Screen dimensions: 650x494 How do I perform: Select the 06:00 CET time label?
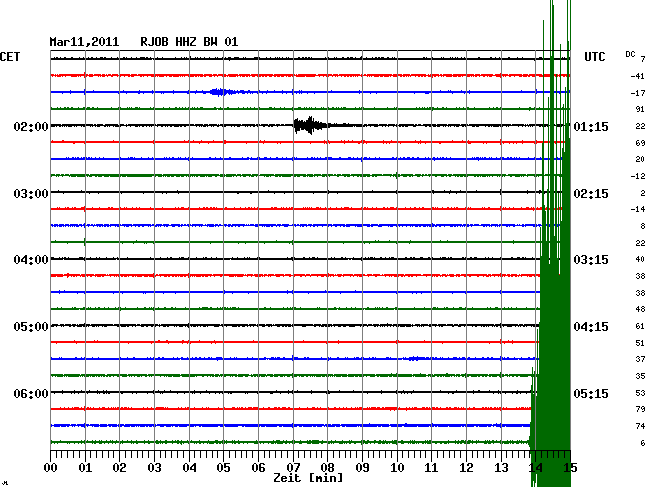[x=31, y=393]
